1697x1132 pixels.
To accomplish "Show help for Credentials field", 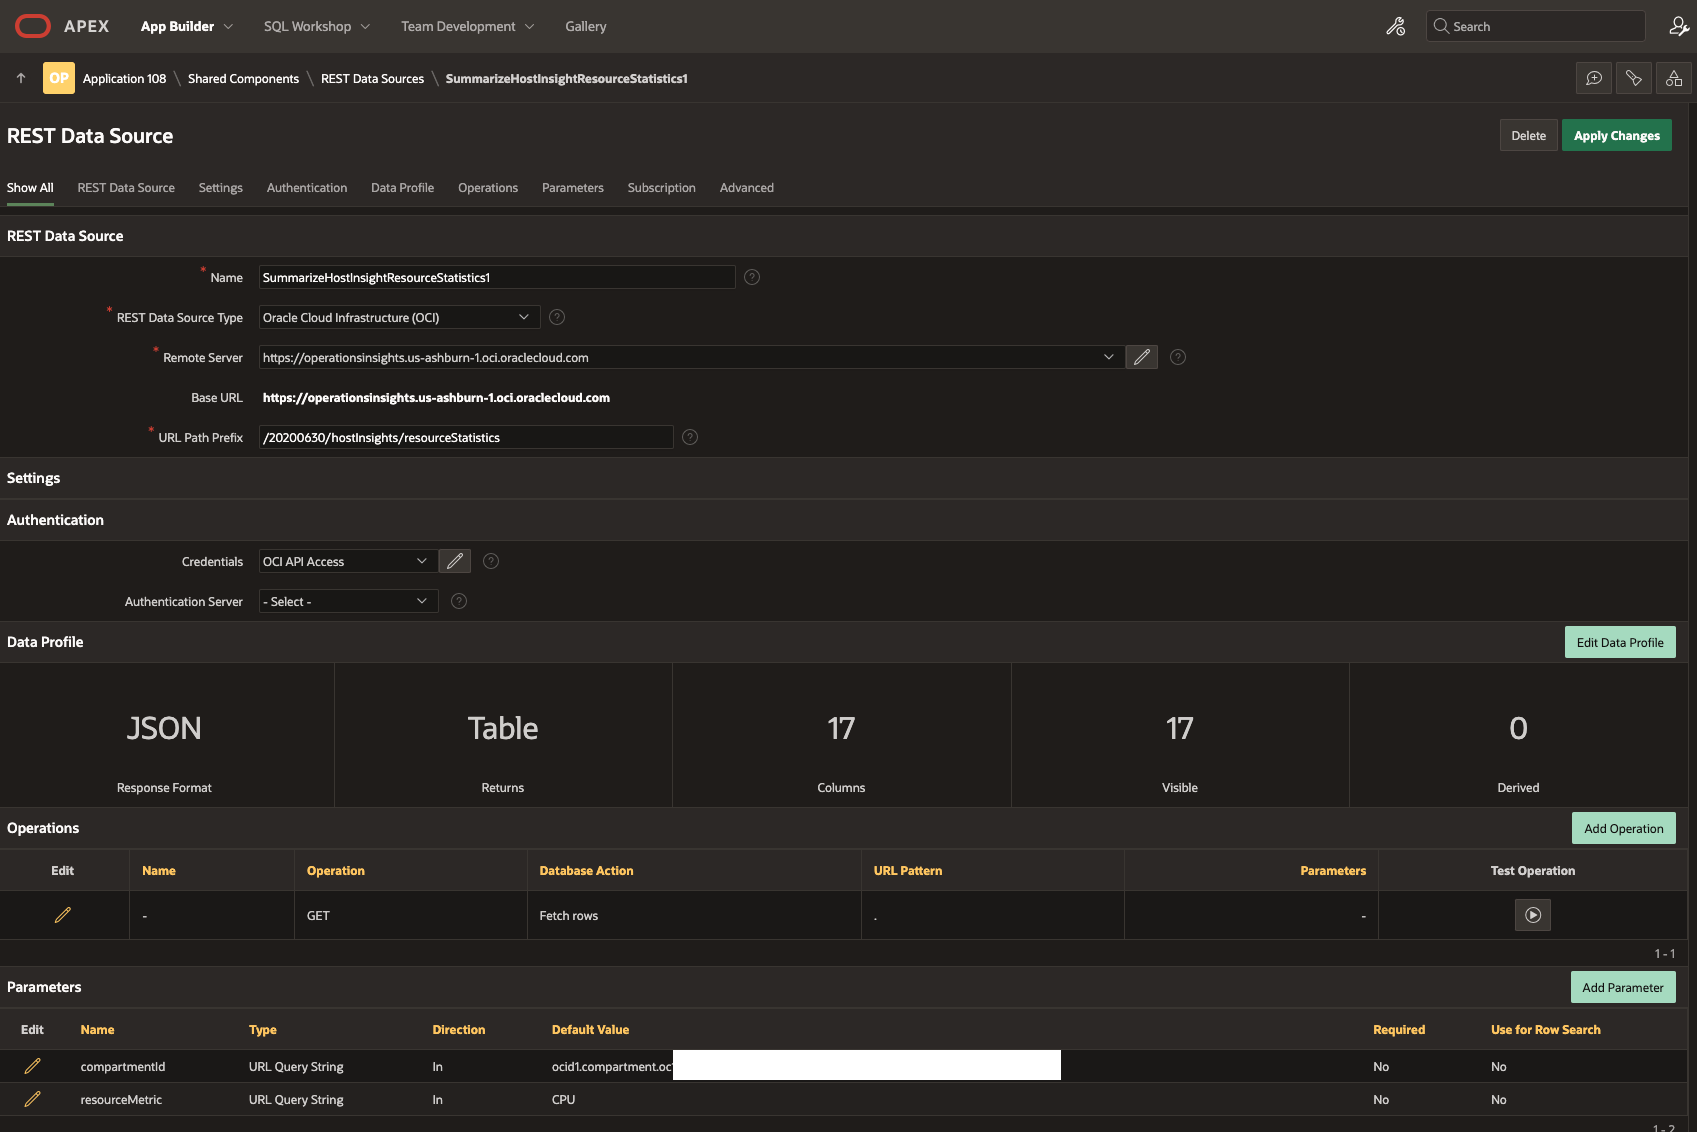I will 491,561.
